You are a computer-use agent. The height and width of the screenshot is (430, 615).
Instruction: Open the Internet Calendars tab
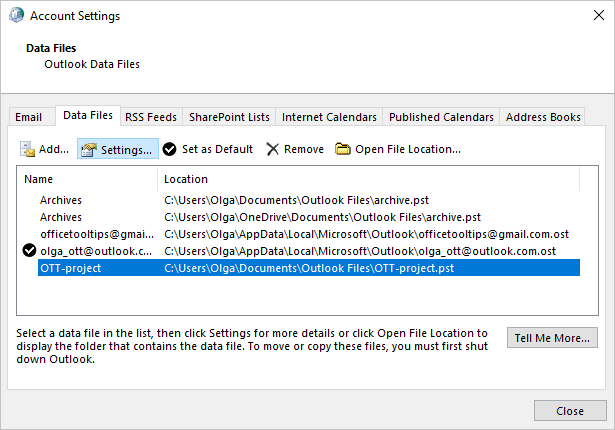click(329, 117)
